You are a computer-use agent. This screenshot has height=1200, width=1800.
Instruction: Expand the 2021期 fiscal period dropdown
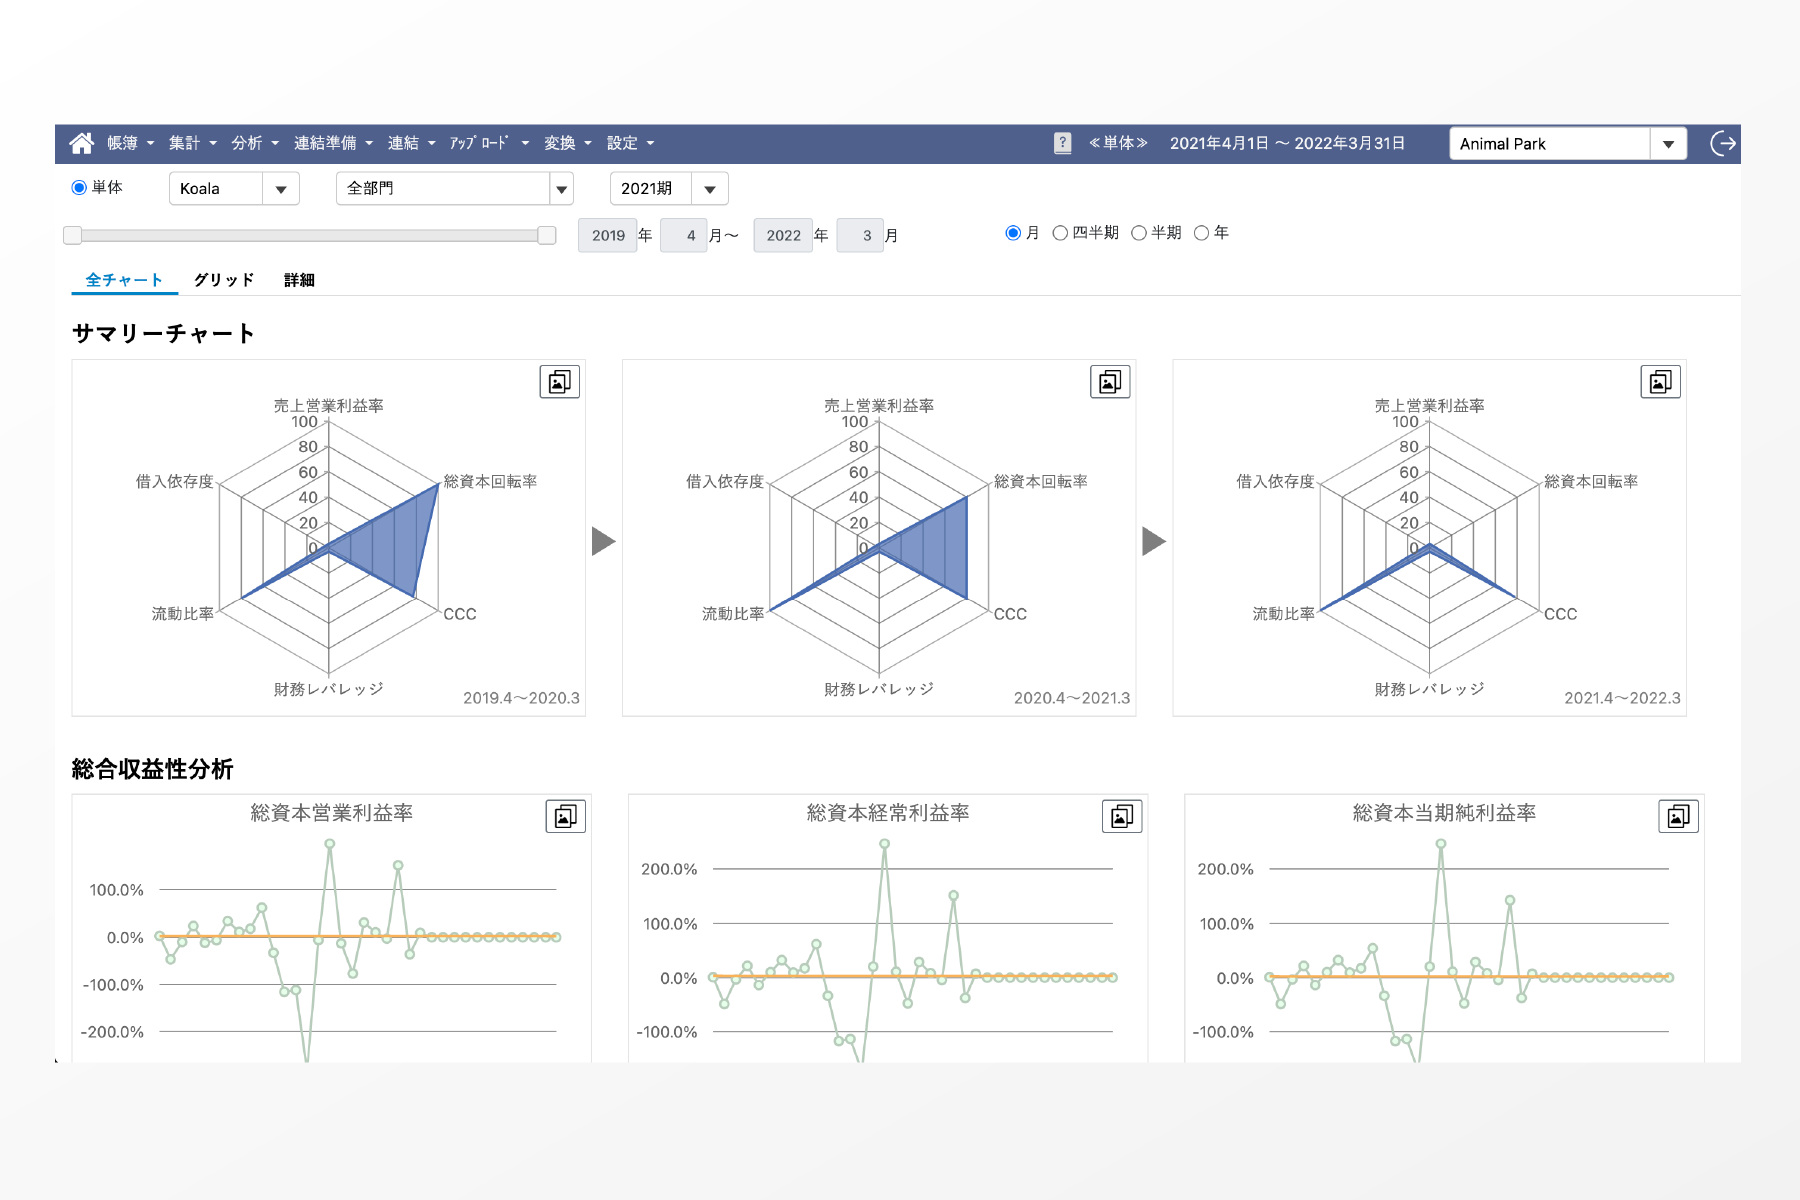709,189
